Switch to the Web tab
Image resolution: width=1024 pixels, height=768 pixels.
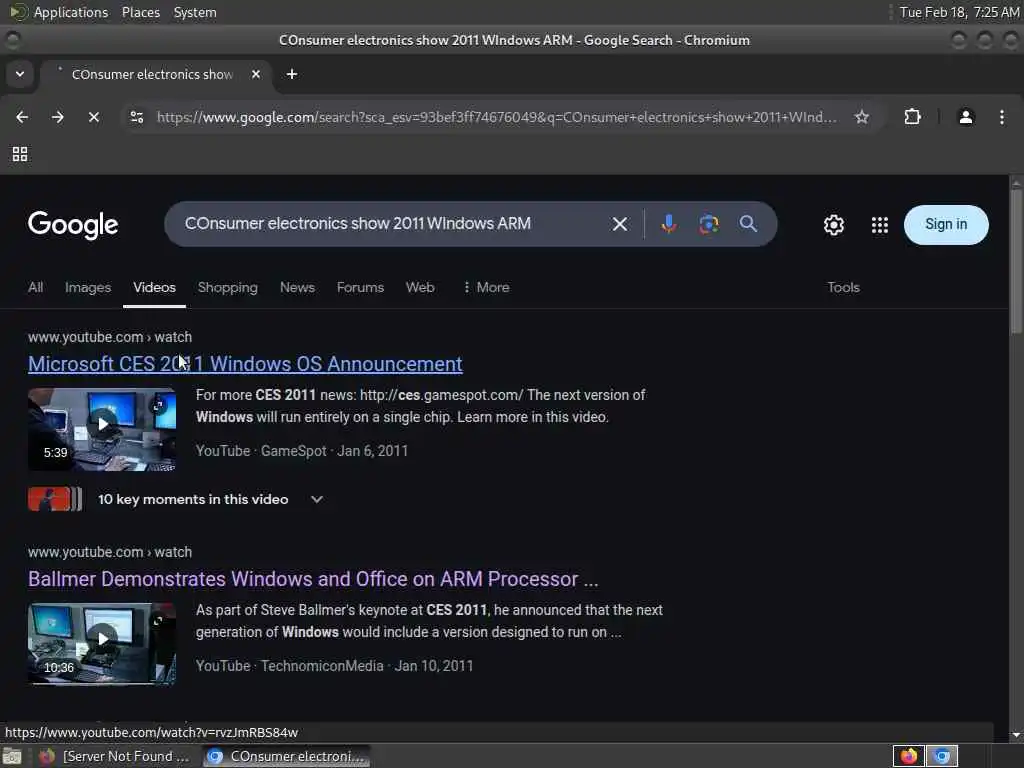pos(420,287)
